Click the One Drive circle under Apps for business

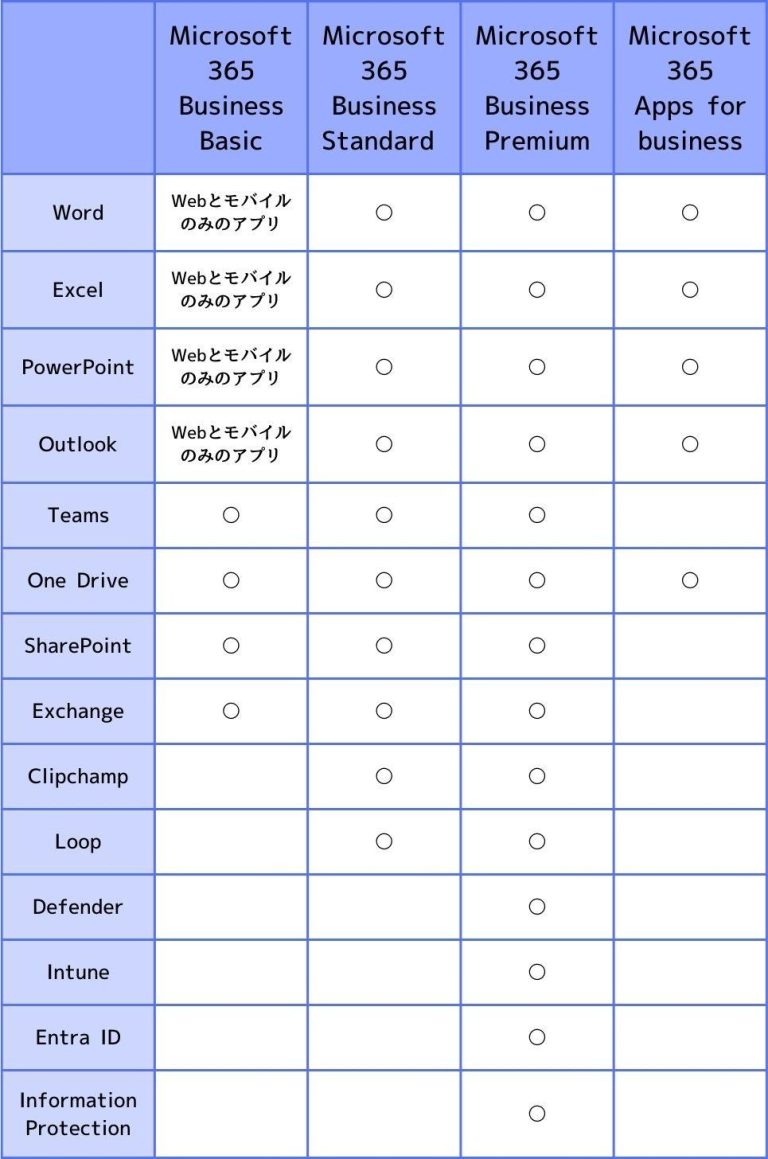tap(690, 580)
